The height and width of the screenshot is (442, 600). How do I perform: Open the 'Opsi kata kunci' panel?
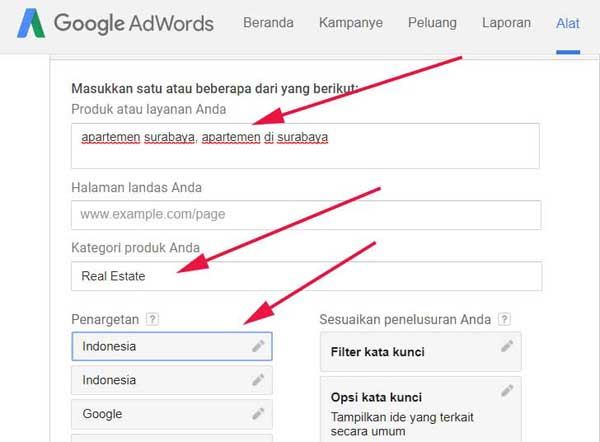point(421,409)
